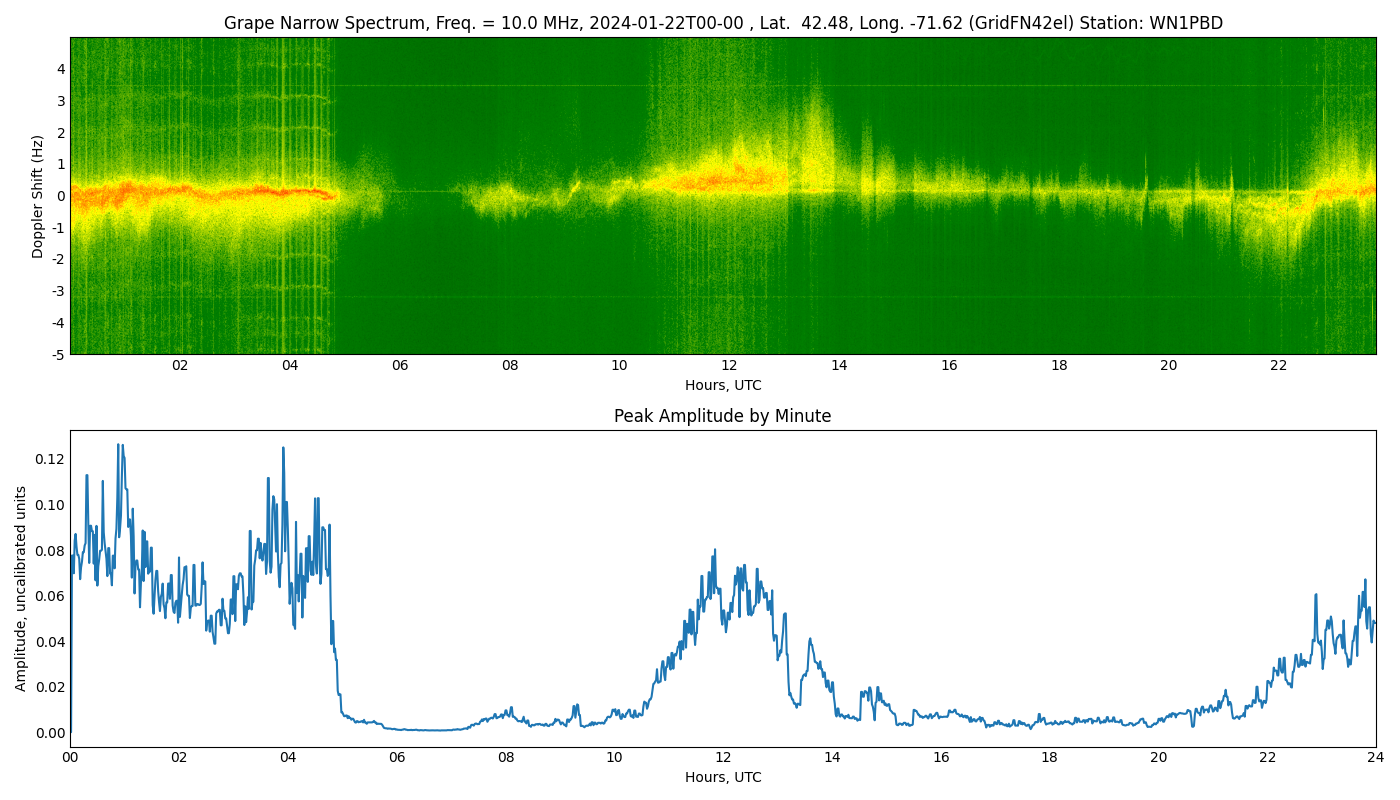
Task: Click the Amplitude, uncalibrated units axis label
Action: [21, 588]
